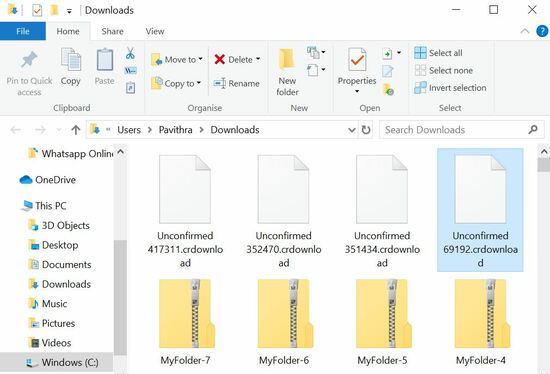Click the Pavithra breadcrumb in address bar
The height and width of the screenshot is (374, 550).
[x=175, y=130]
